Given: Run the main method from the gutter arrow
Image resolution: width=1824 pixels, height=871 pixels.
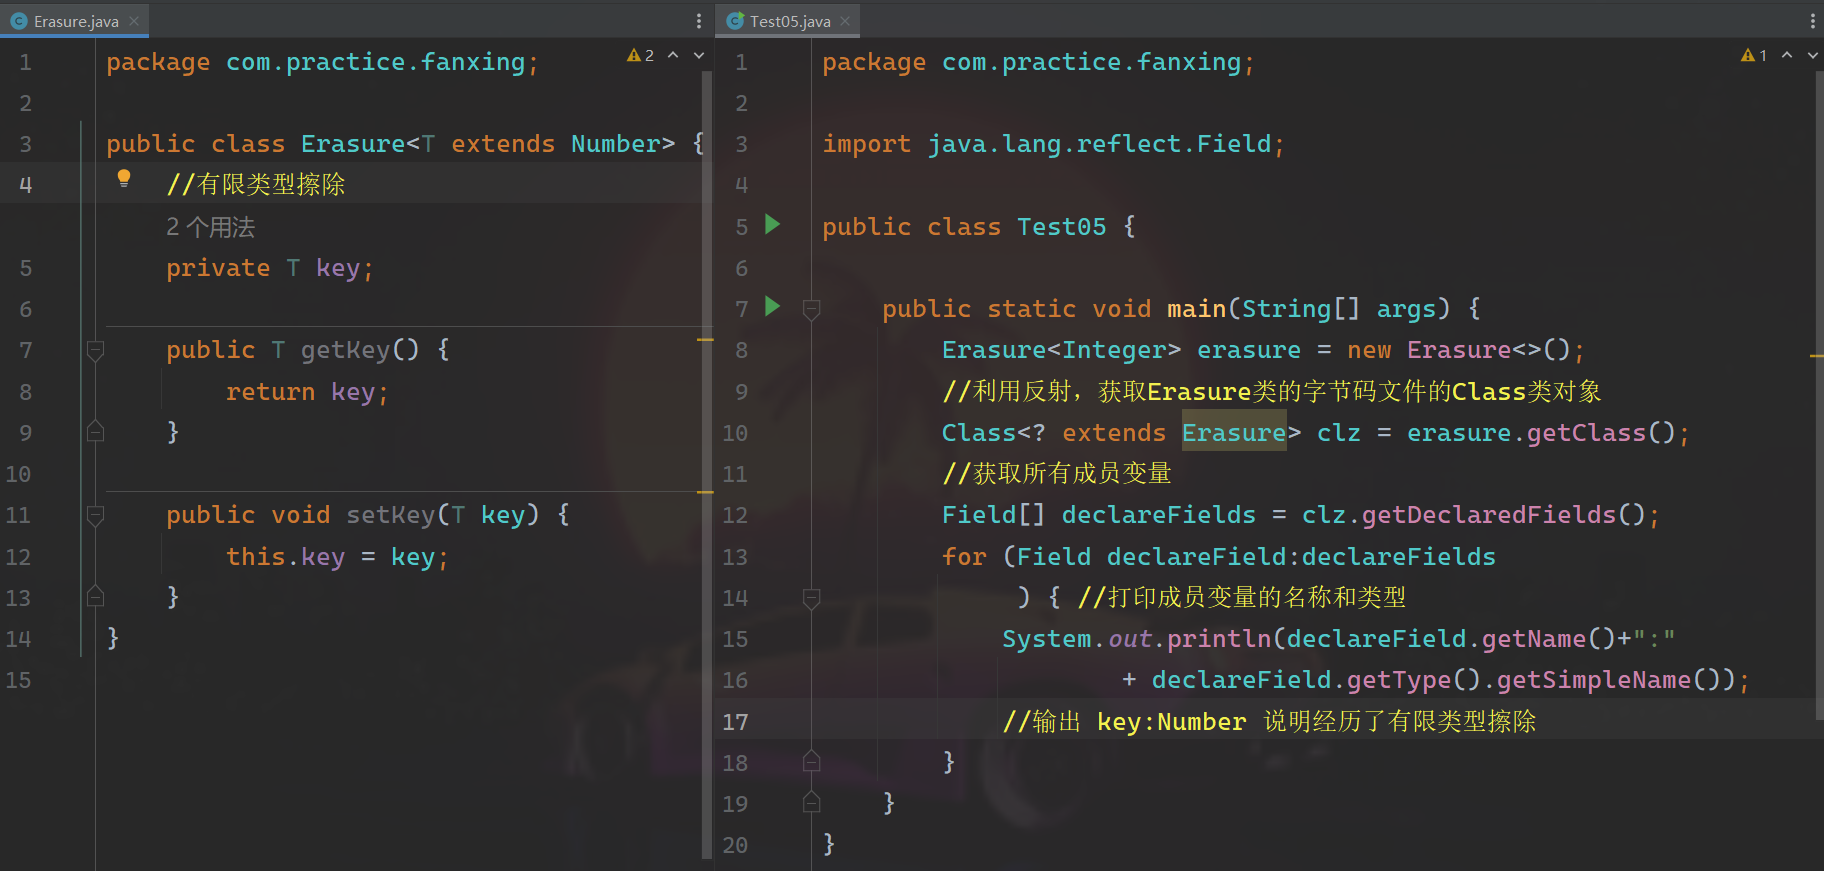Looking at the screenshot, I should [x=772, y=306].
